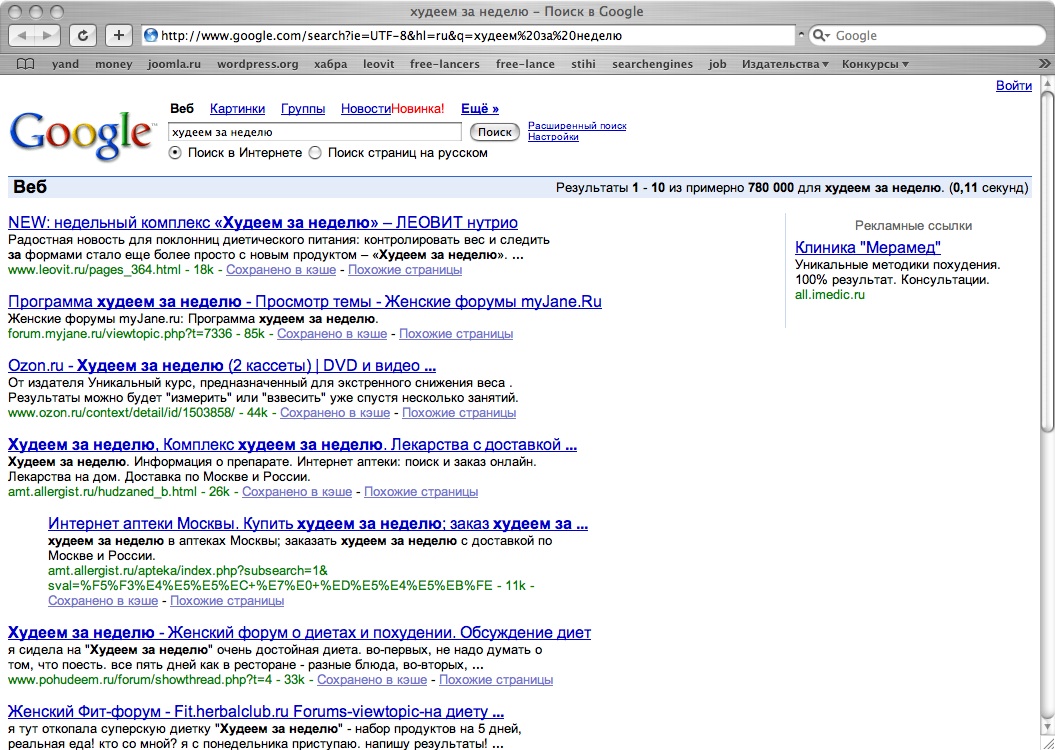1055x750 pixels.
Task: Click the vertical page scrollbar thumb
Action: coord(1046,260)
